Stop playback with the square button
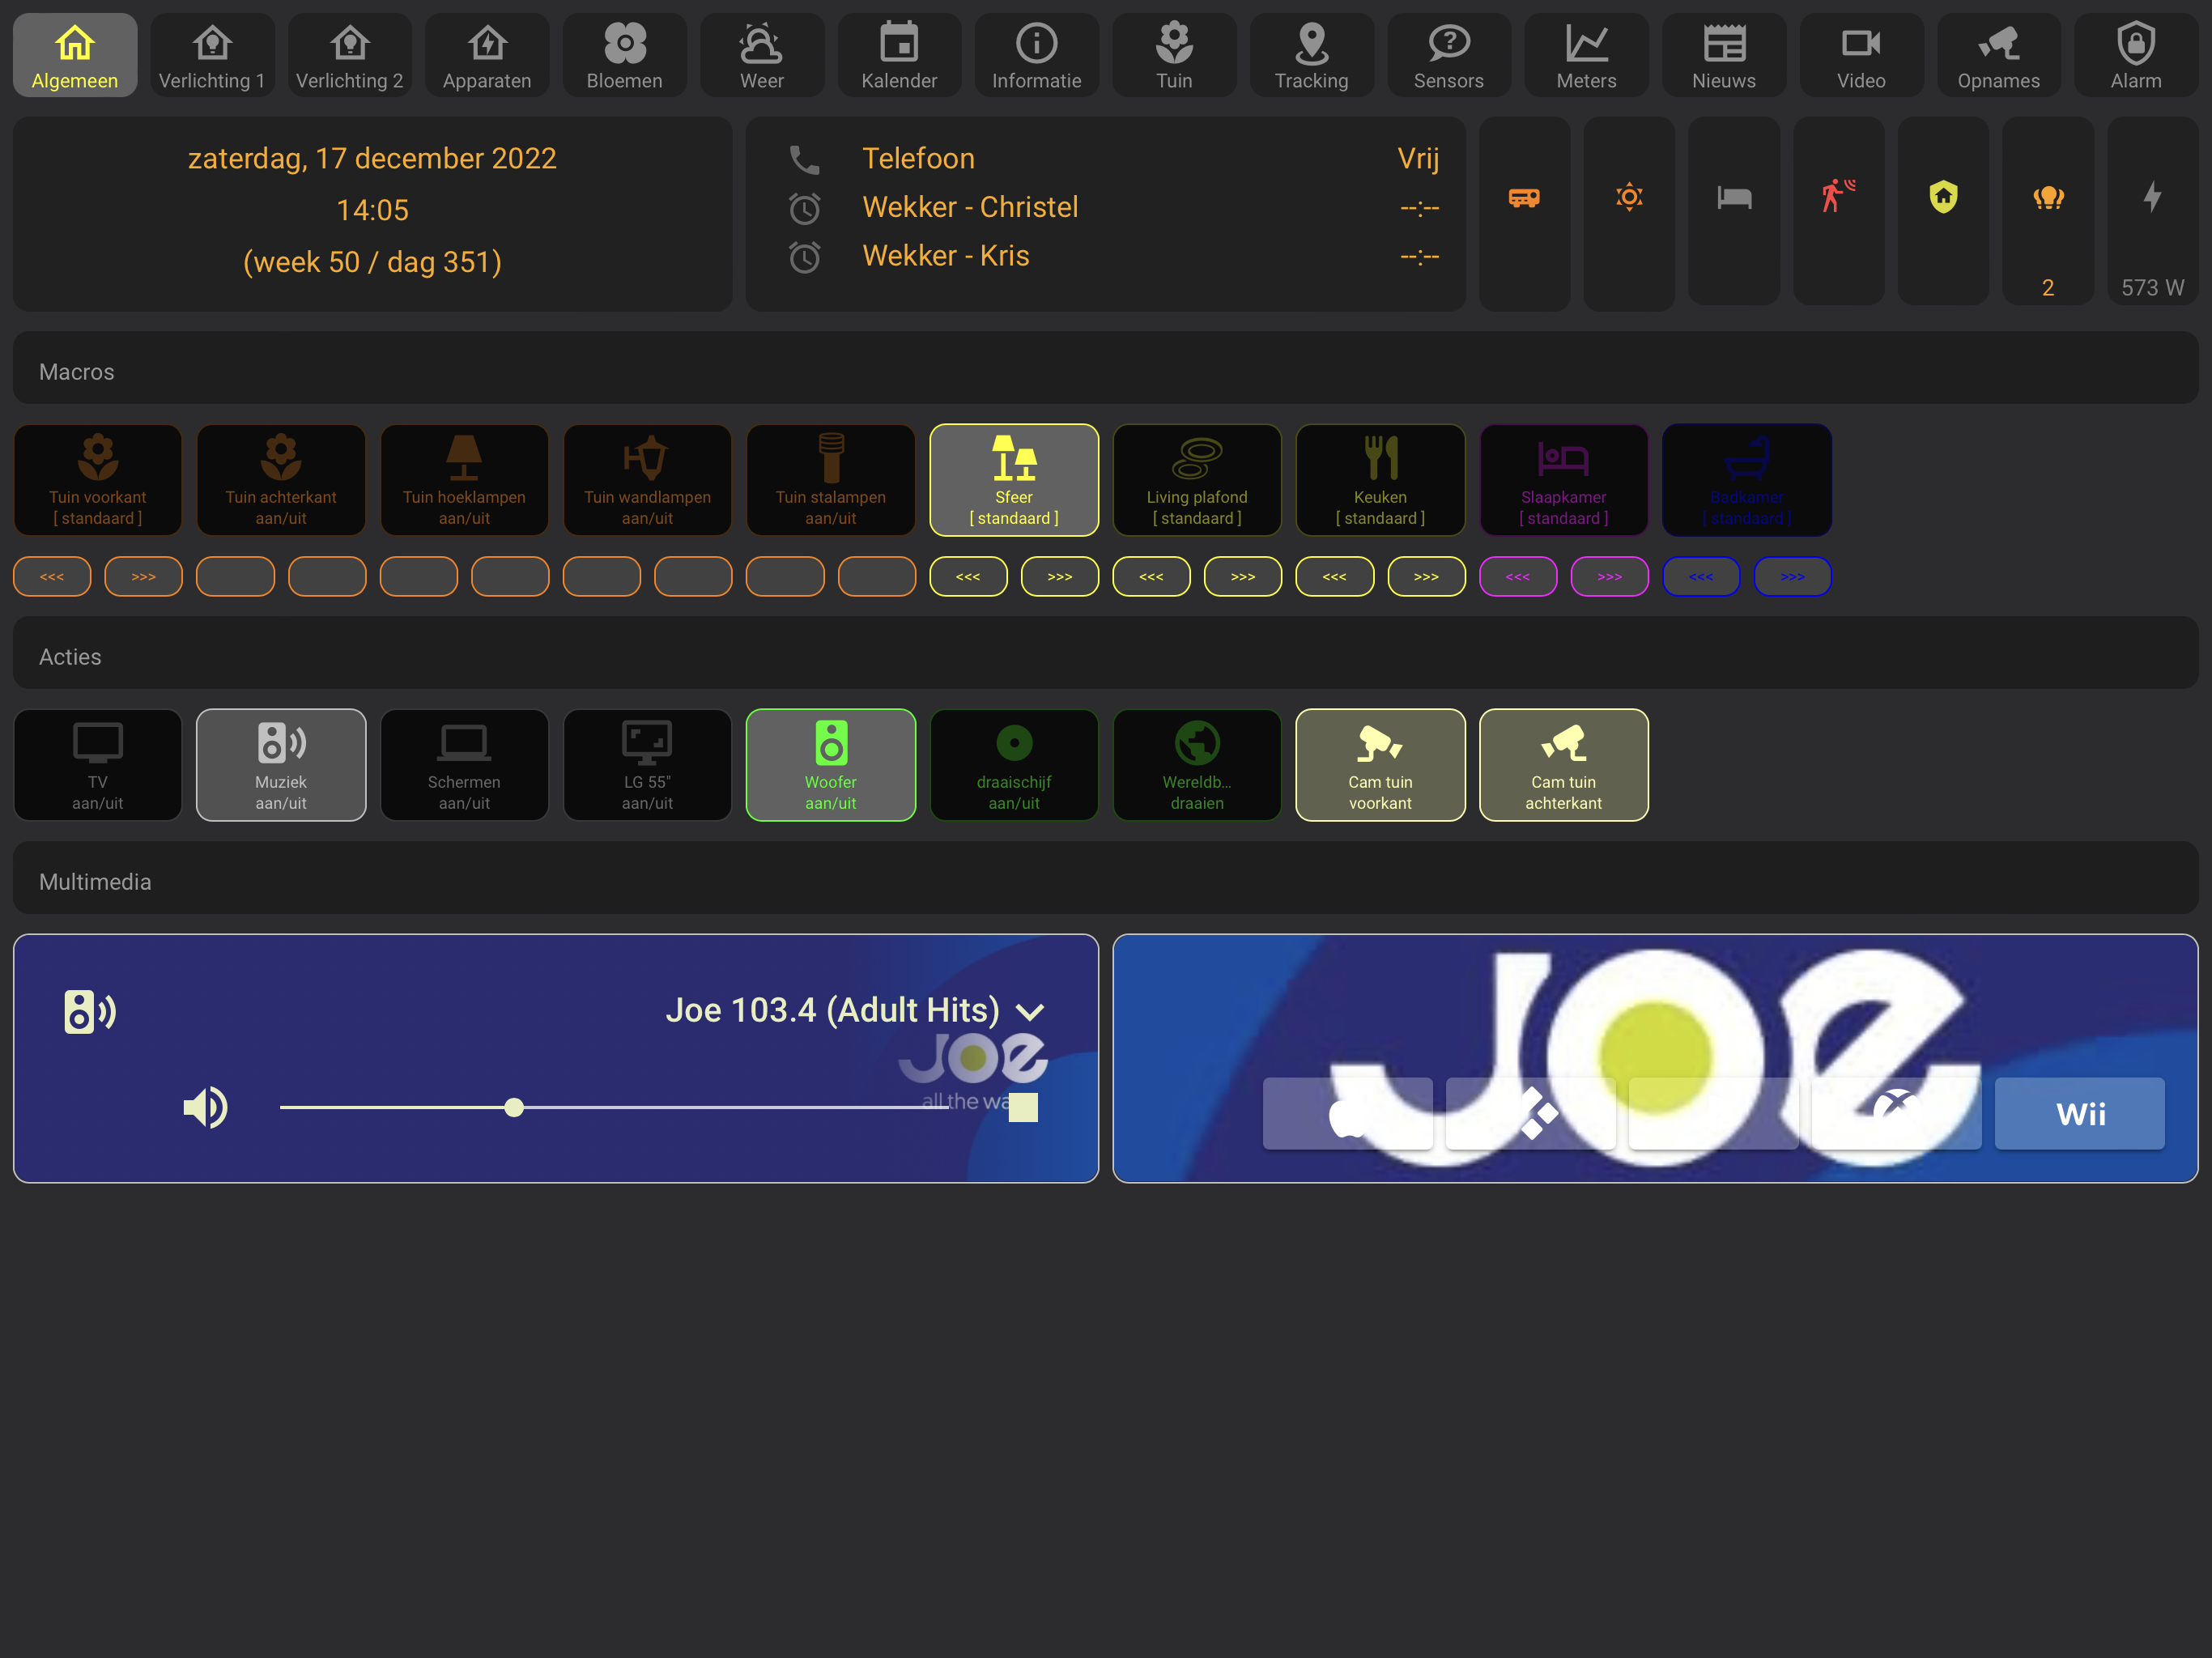 [1023, 1107]
